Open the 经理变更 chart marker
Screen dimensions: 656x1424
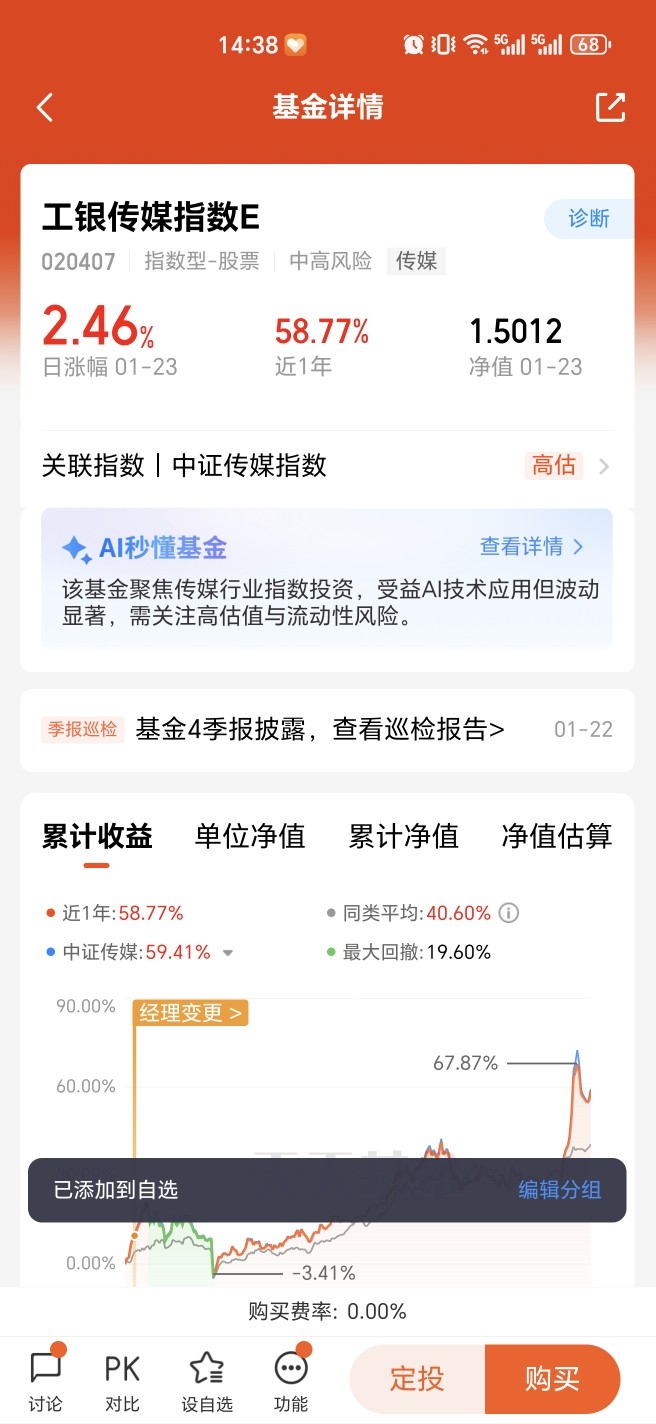(x=190, y=1013)
